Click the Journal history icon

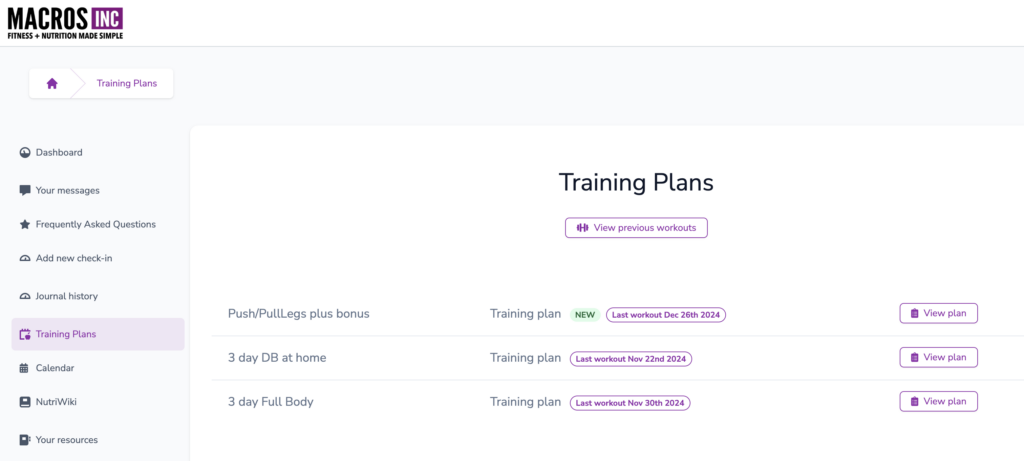[25, 296]
